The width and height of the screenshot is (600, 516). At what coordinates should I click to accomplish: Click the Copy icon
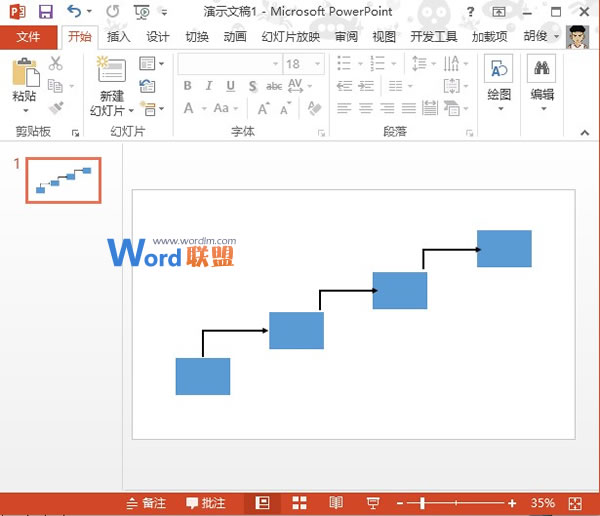click(55, 86)
